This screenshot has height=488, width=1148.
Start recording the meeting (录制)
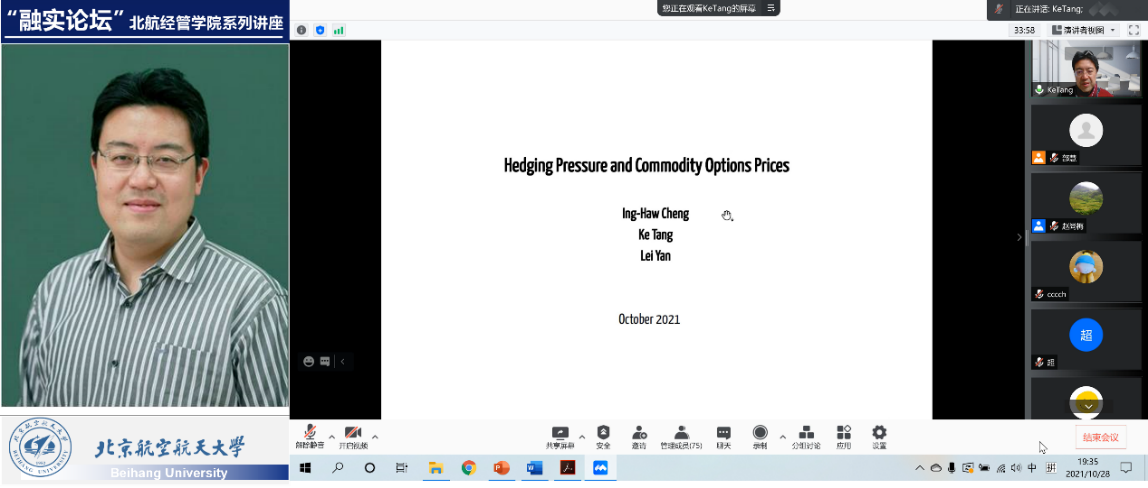pyautogui.click(x=760, y=435)
